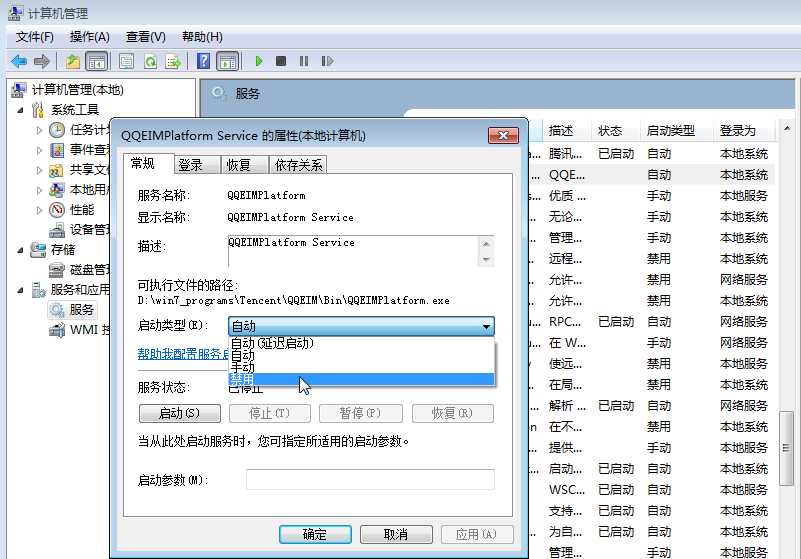The width and height of the screenshot is (801, 559).
Task: Click the Forward arrow toolbar icon
Action: point(42,62)
